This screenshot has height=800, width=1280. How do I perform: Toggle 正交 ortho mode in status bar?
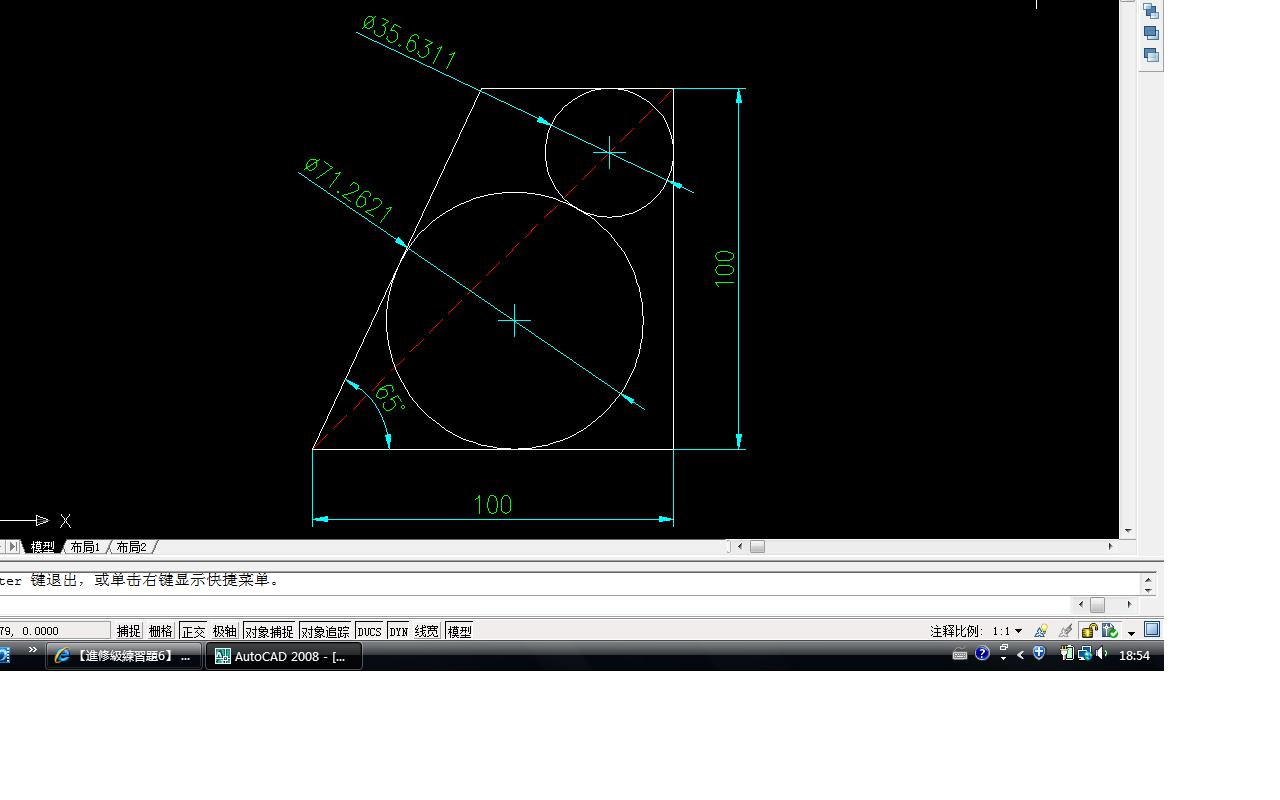pos(193,631)
